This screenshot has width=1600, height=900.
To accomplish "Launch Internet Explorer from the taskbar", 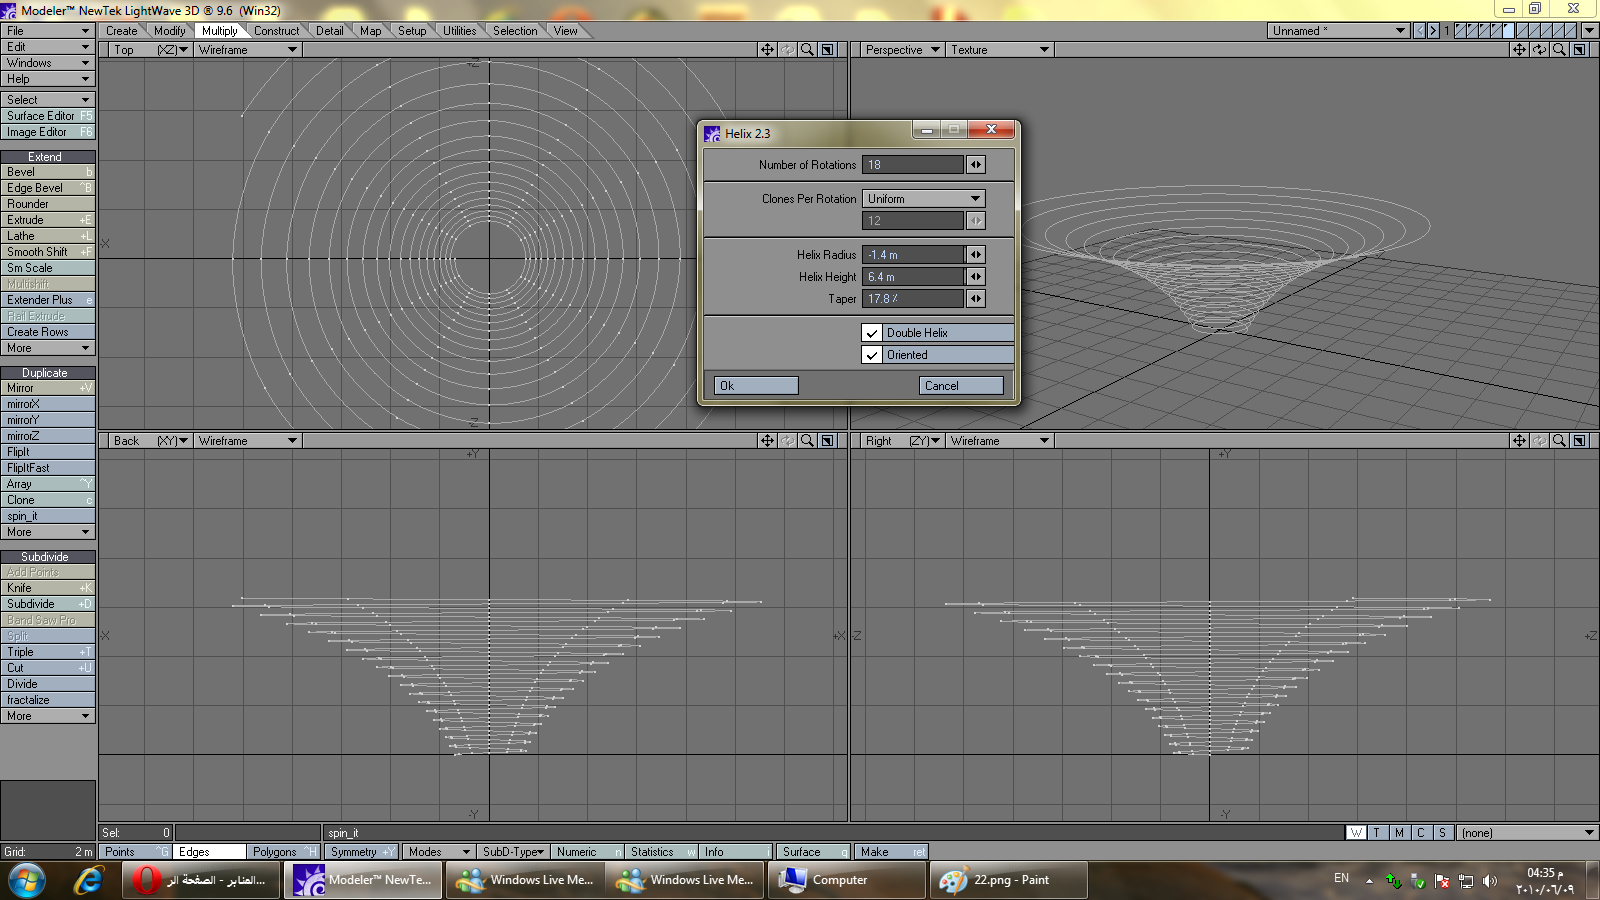I will [89, 881].
